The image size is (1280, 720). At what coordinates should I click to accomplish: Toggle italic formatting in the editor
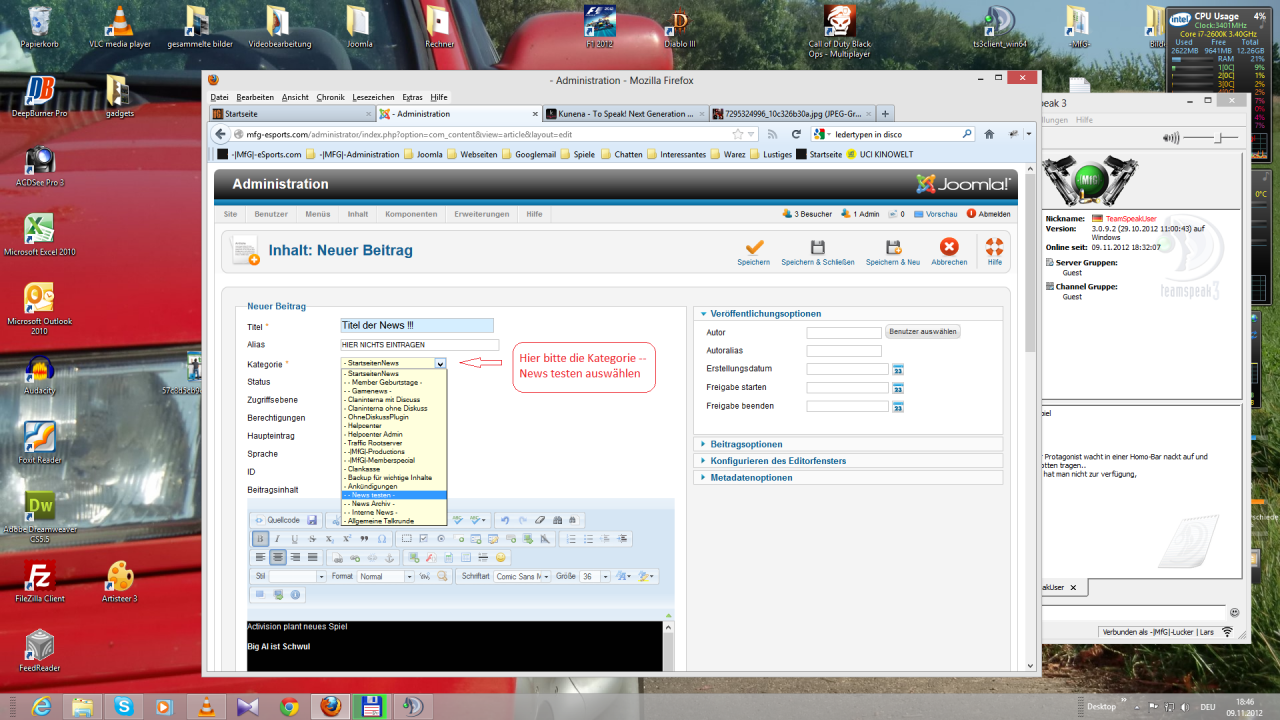click(278, 539)
